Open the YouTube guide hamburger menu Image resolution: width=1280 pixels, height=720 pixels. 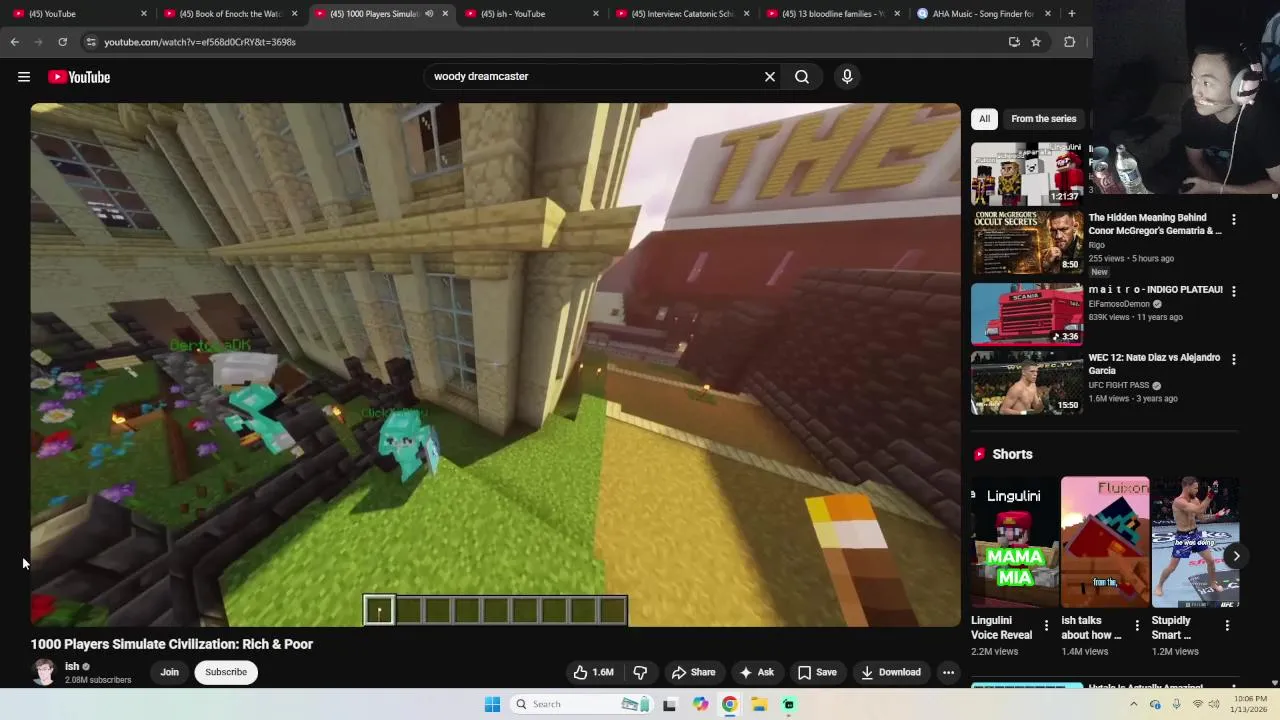(x=24, y=77)
